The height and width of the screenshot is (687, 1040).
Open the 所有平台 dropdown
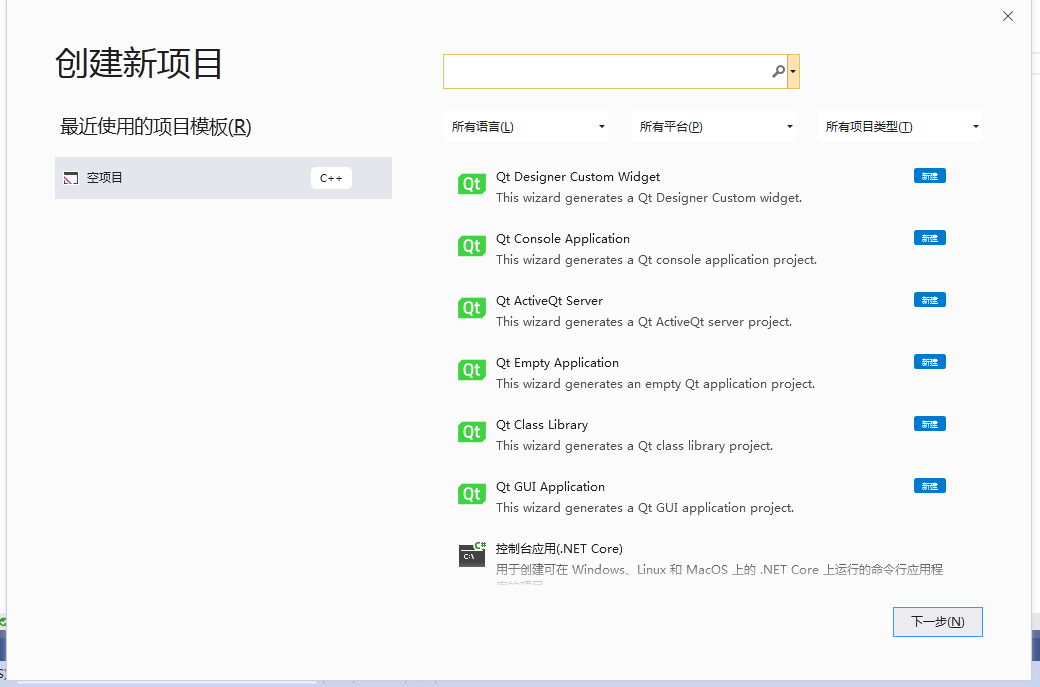click(x=714, y=126)
